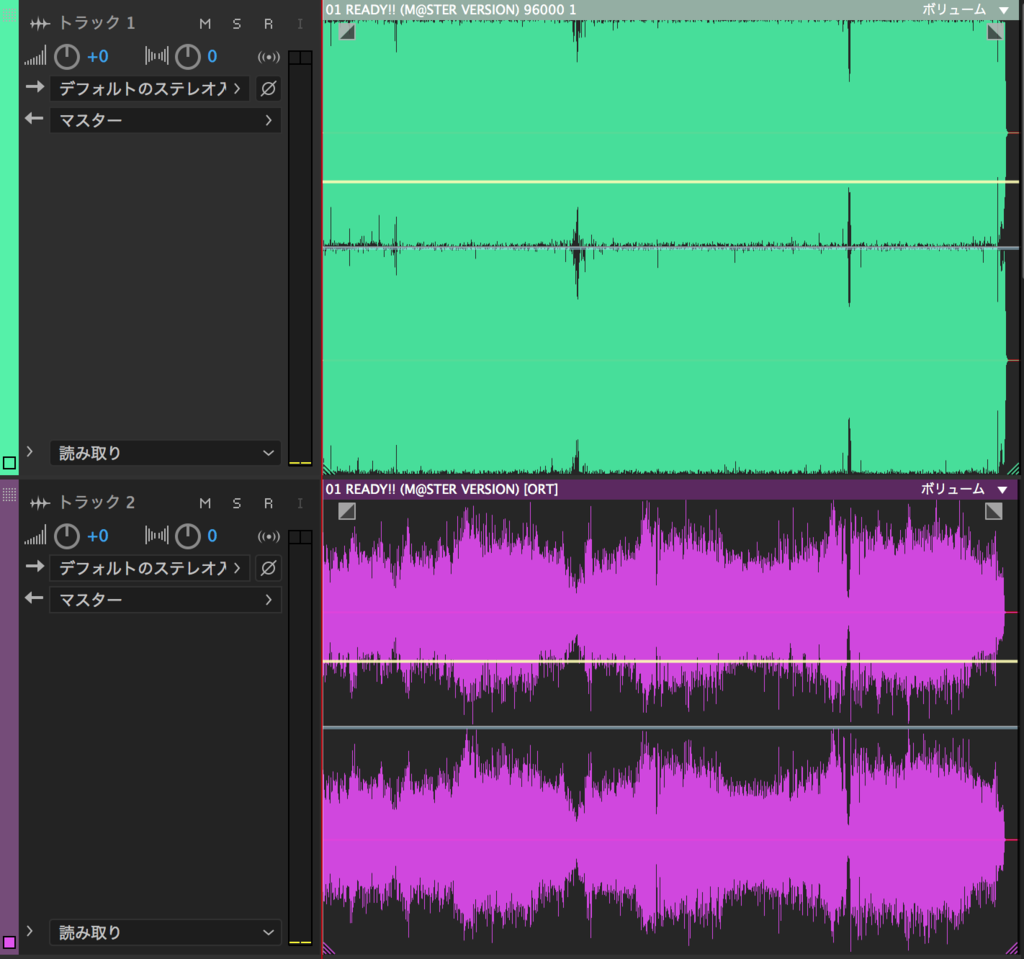Open Track 2 読み取り automation mode dropdown
Screen dimensions: 1024x959
click(x=166, y=932)
